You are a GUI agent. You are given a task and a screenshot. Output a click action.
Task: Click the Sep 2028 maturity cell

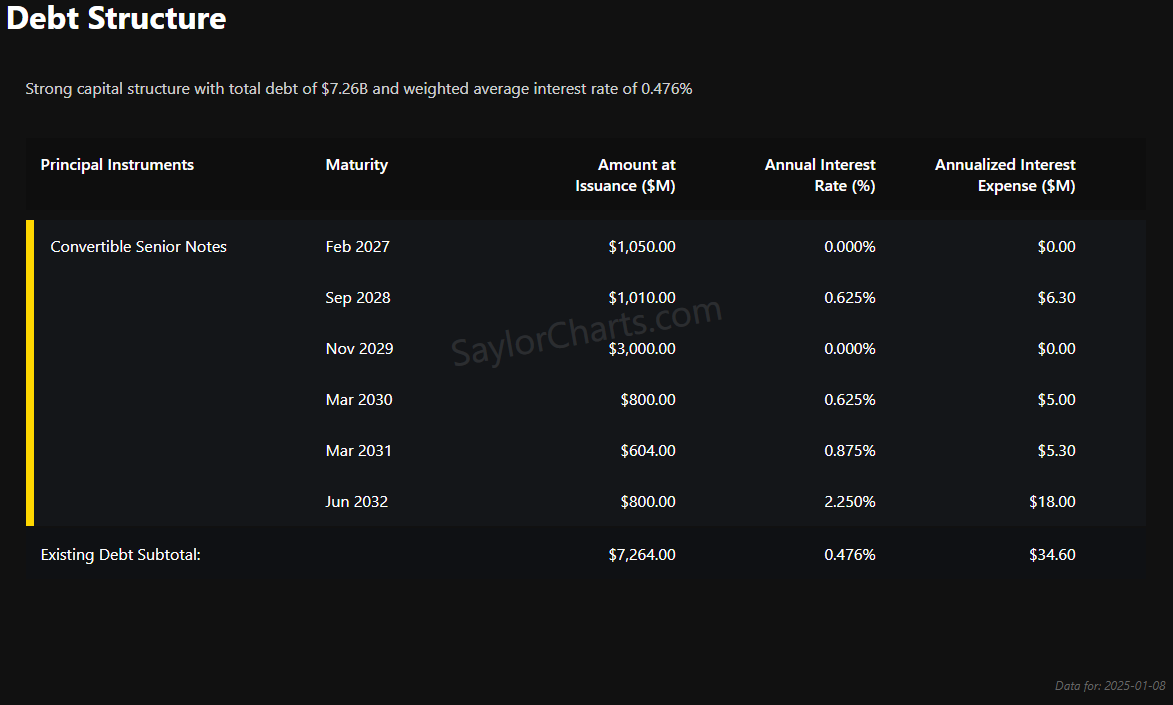(358, 298)
